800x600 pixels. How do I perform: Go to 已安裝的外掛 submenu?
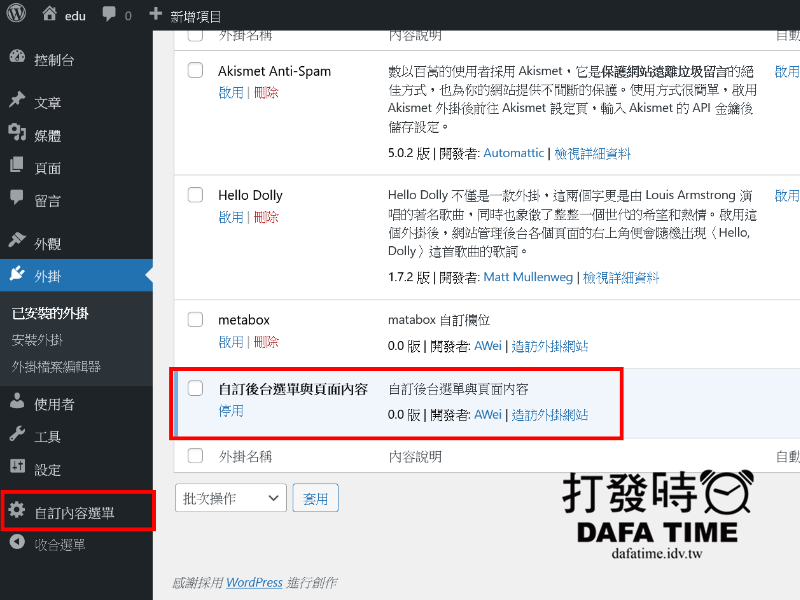click(x=50, y=313)
